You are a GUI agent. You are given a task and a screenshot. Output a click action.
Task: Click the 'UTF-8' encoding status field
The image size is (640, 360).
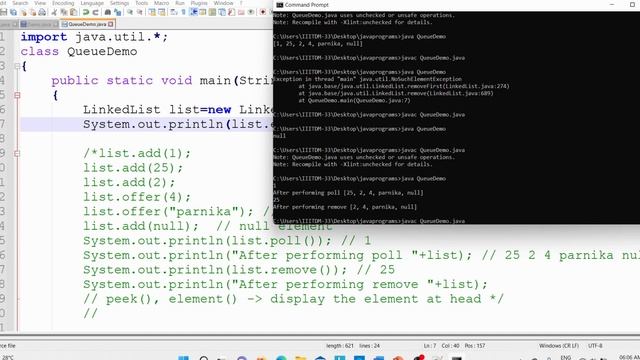[x=595, y=346]
